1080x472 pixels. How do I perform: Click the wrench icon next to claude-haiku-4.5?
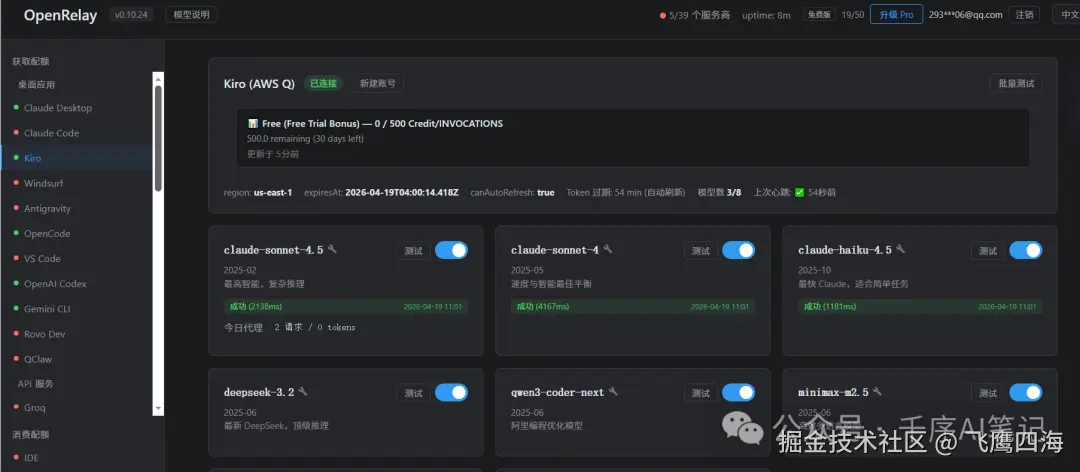pos(900,249)
